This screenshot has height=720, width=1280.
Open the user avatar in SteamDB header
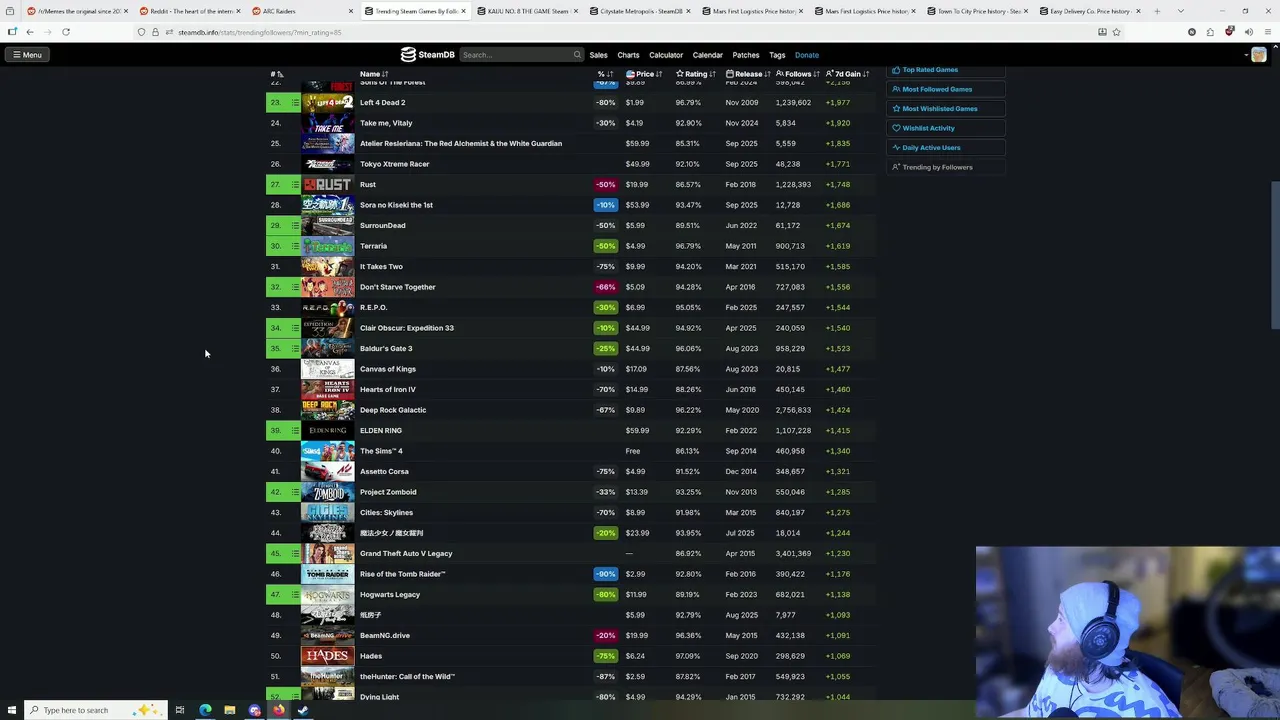1258,55
